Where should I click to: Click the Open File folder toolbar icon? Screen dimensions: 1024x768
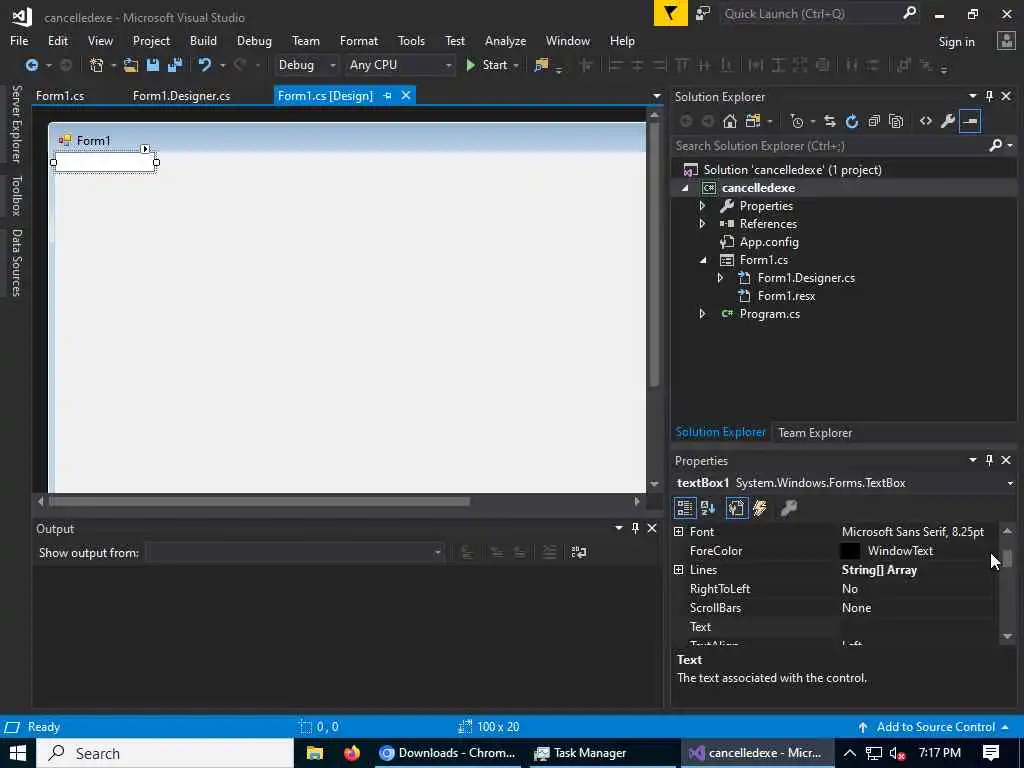(131, 65)
